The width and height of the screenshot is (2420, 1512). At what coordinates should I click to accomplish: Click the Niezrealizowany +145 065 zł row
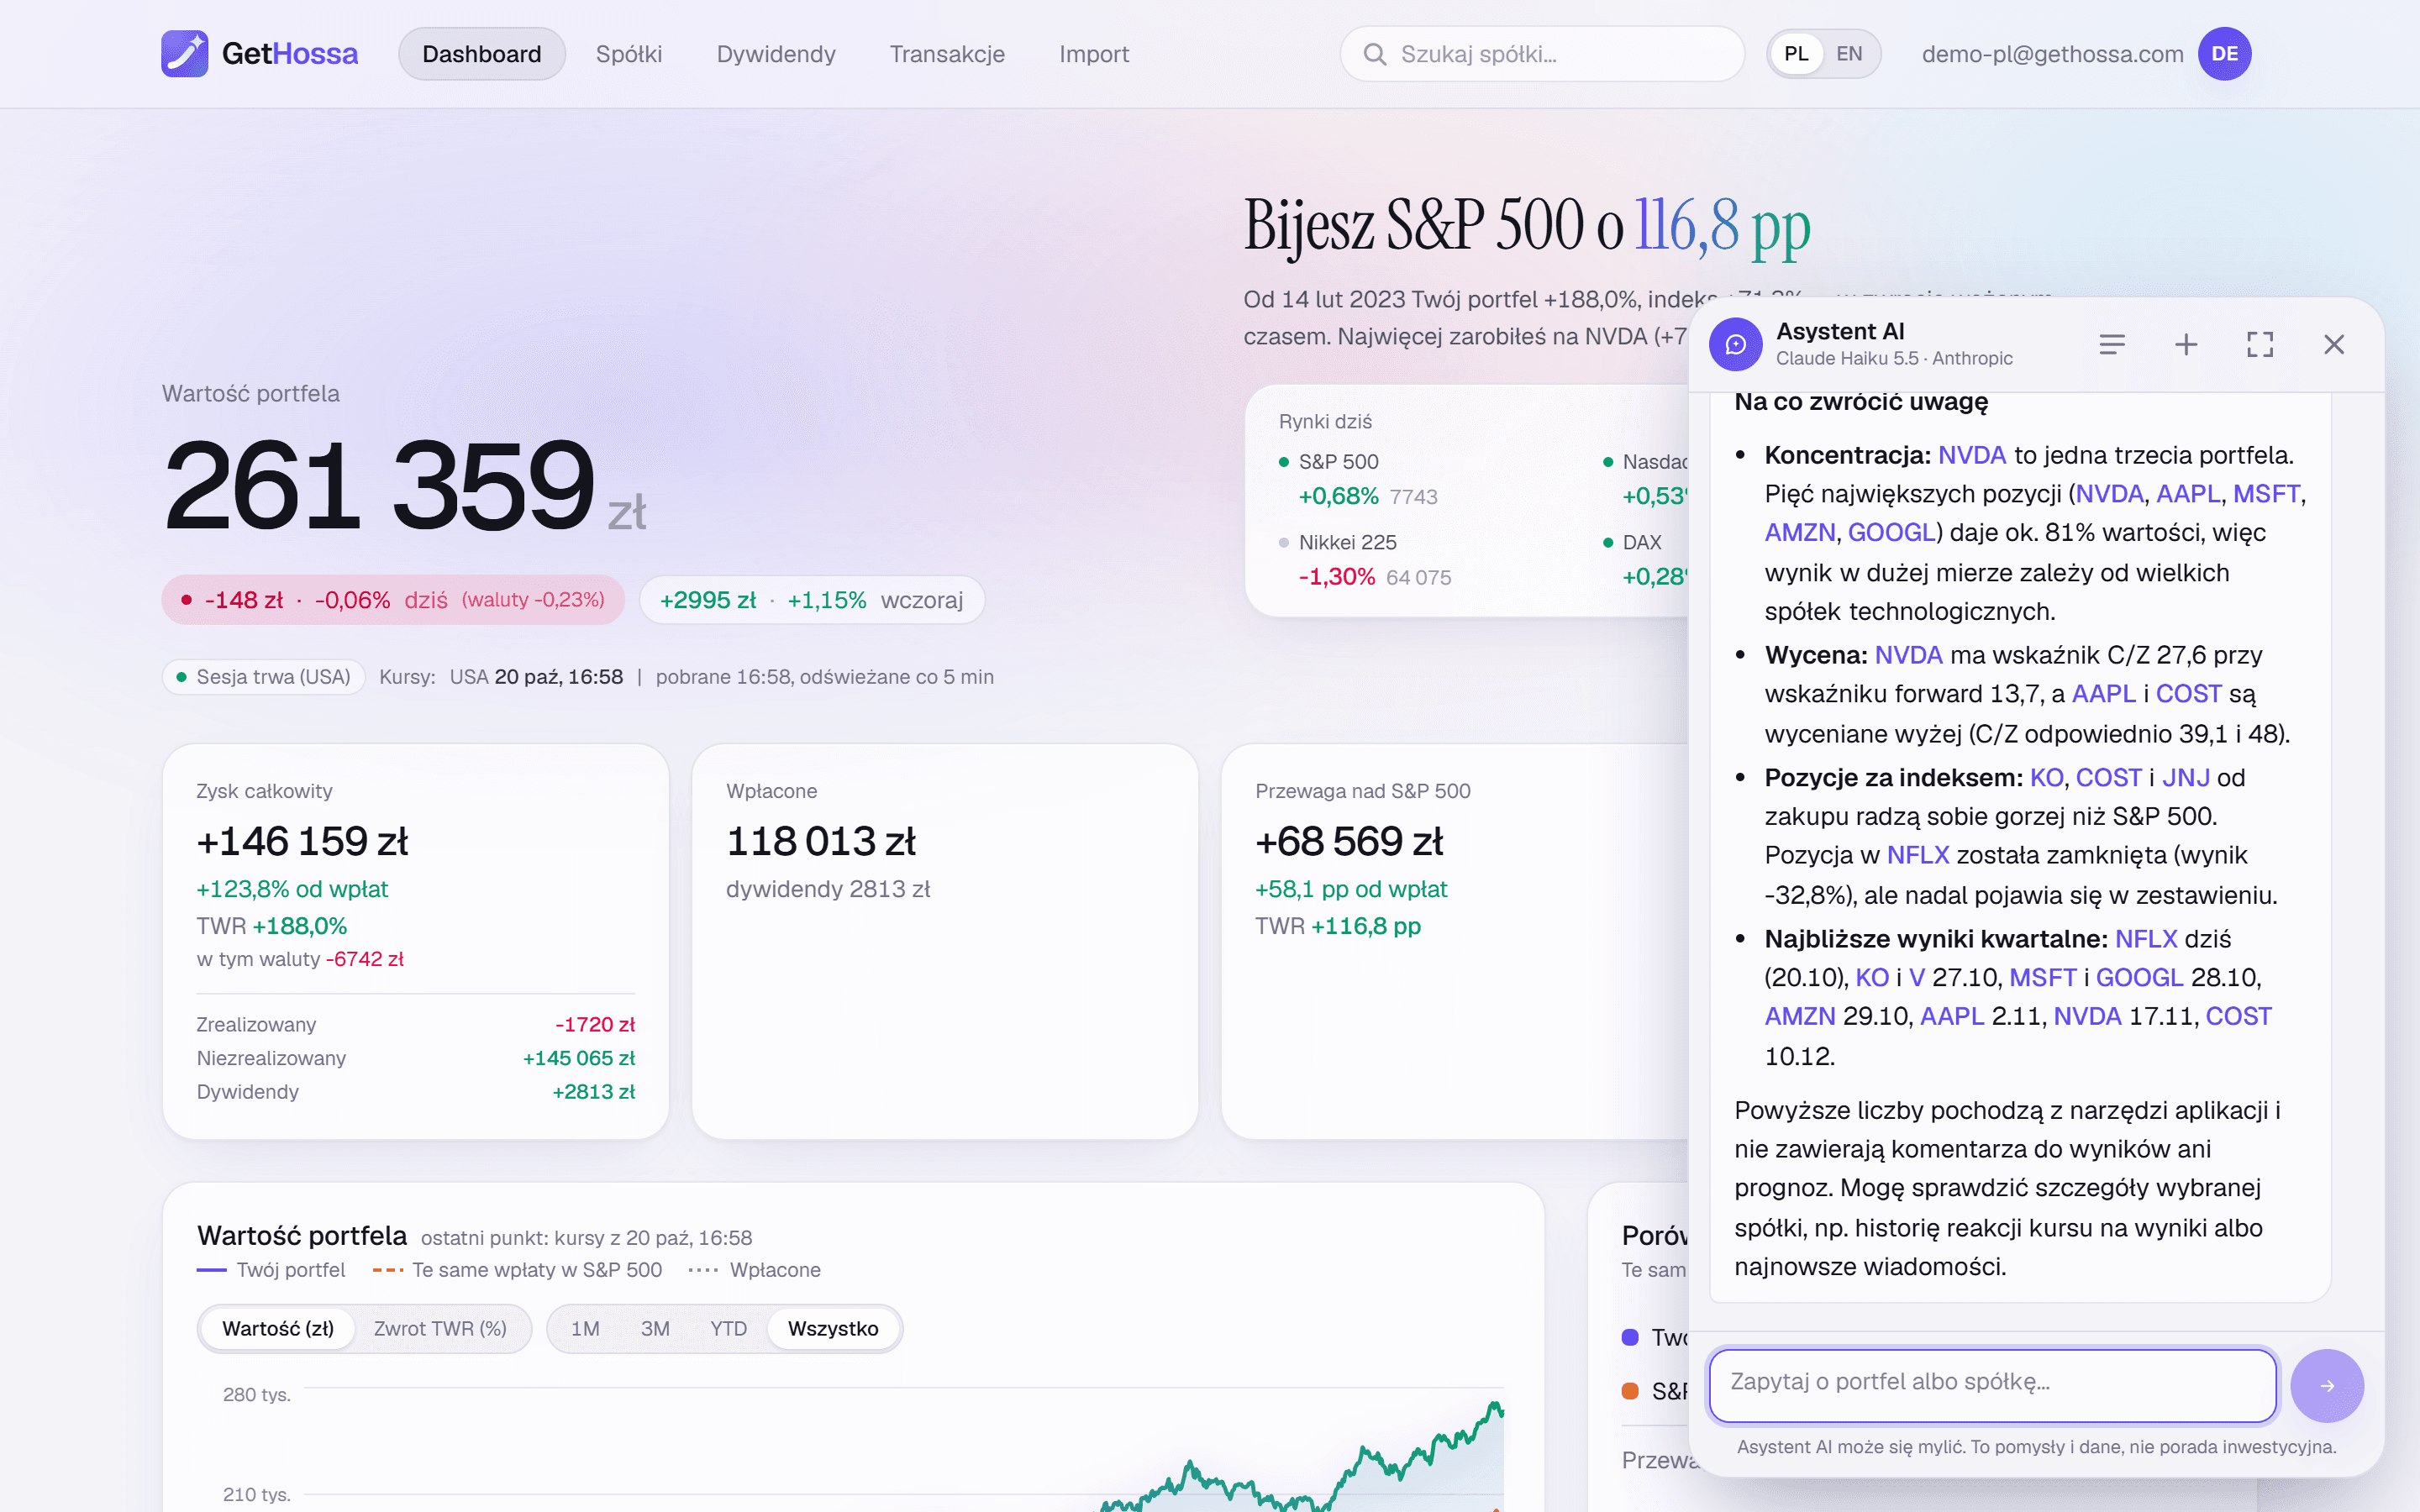[x=416, y=1058]
